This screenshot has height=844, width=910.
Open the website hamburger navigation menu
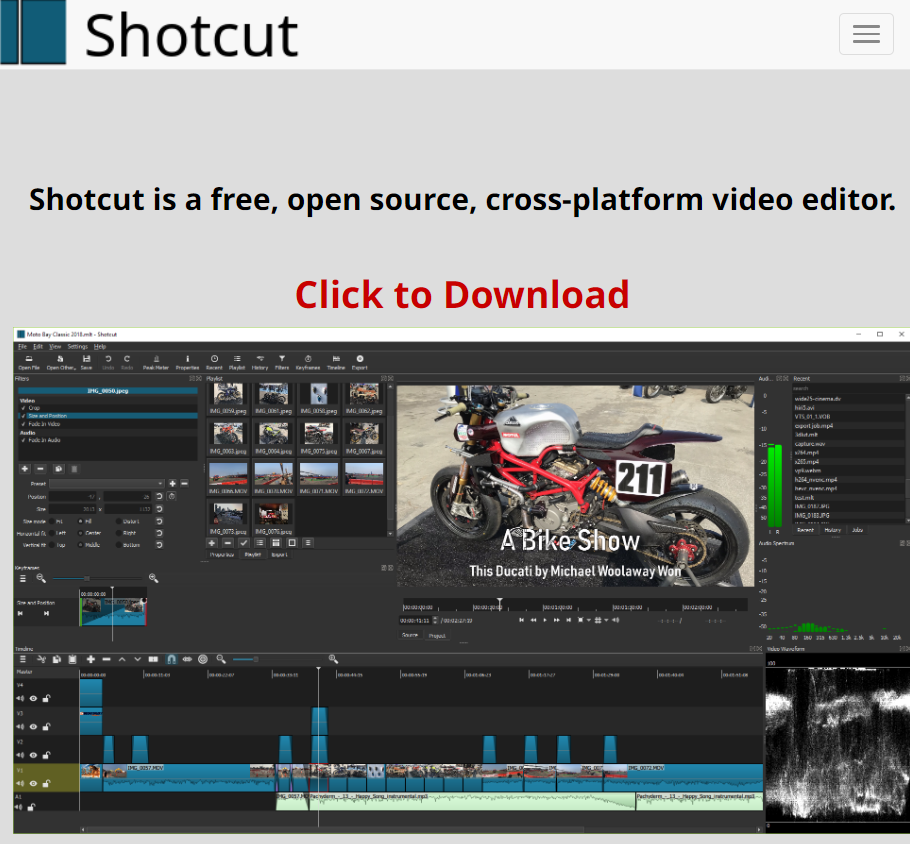click(865, 34)
